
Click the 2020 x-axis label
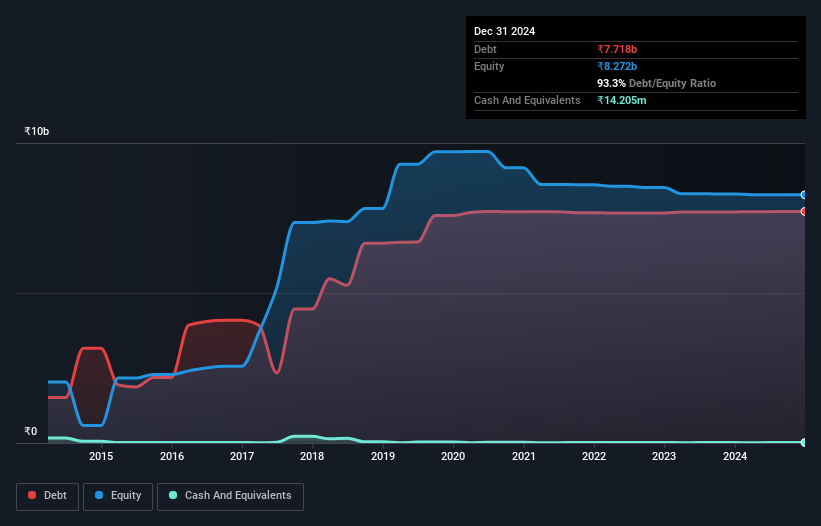pyautogui.click(x=453, y=456)
